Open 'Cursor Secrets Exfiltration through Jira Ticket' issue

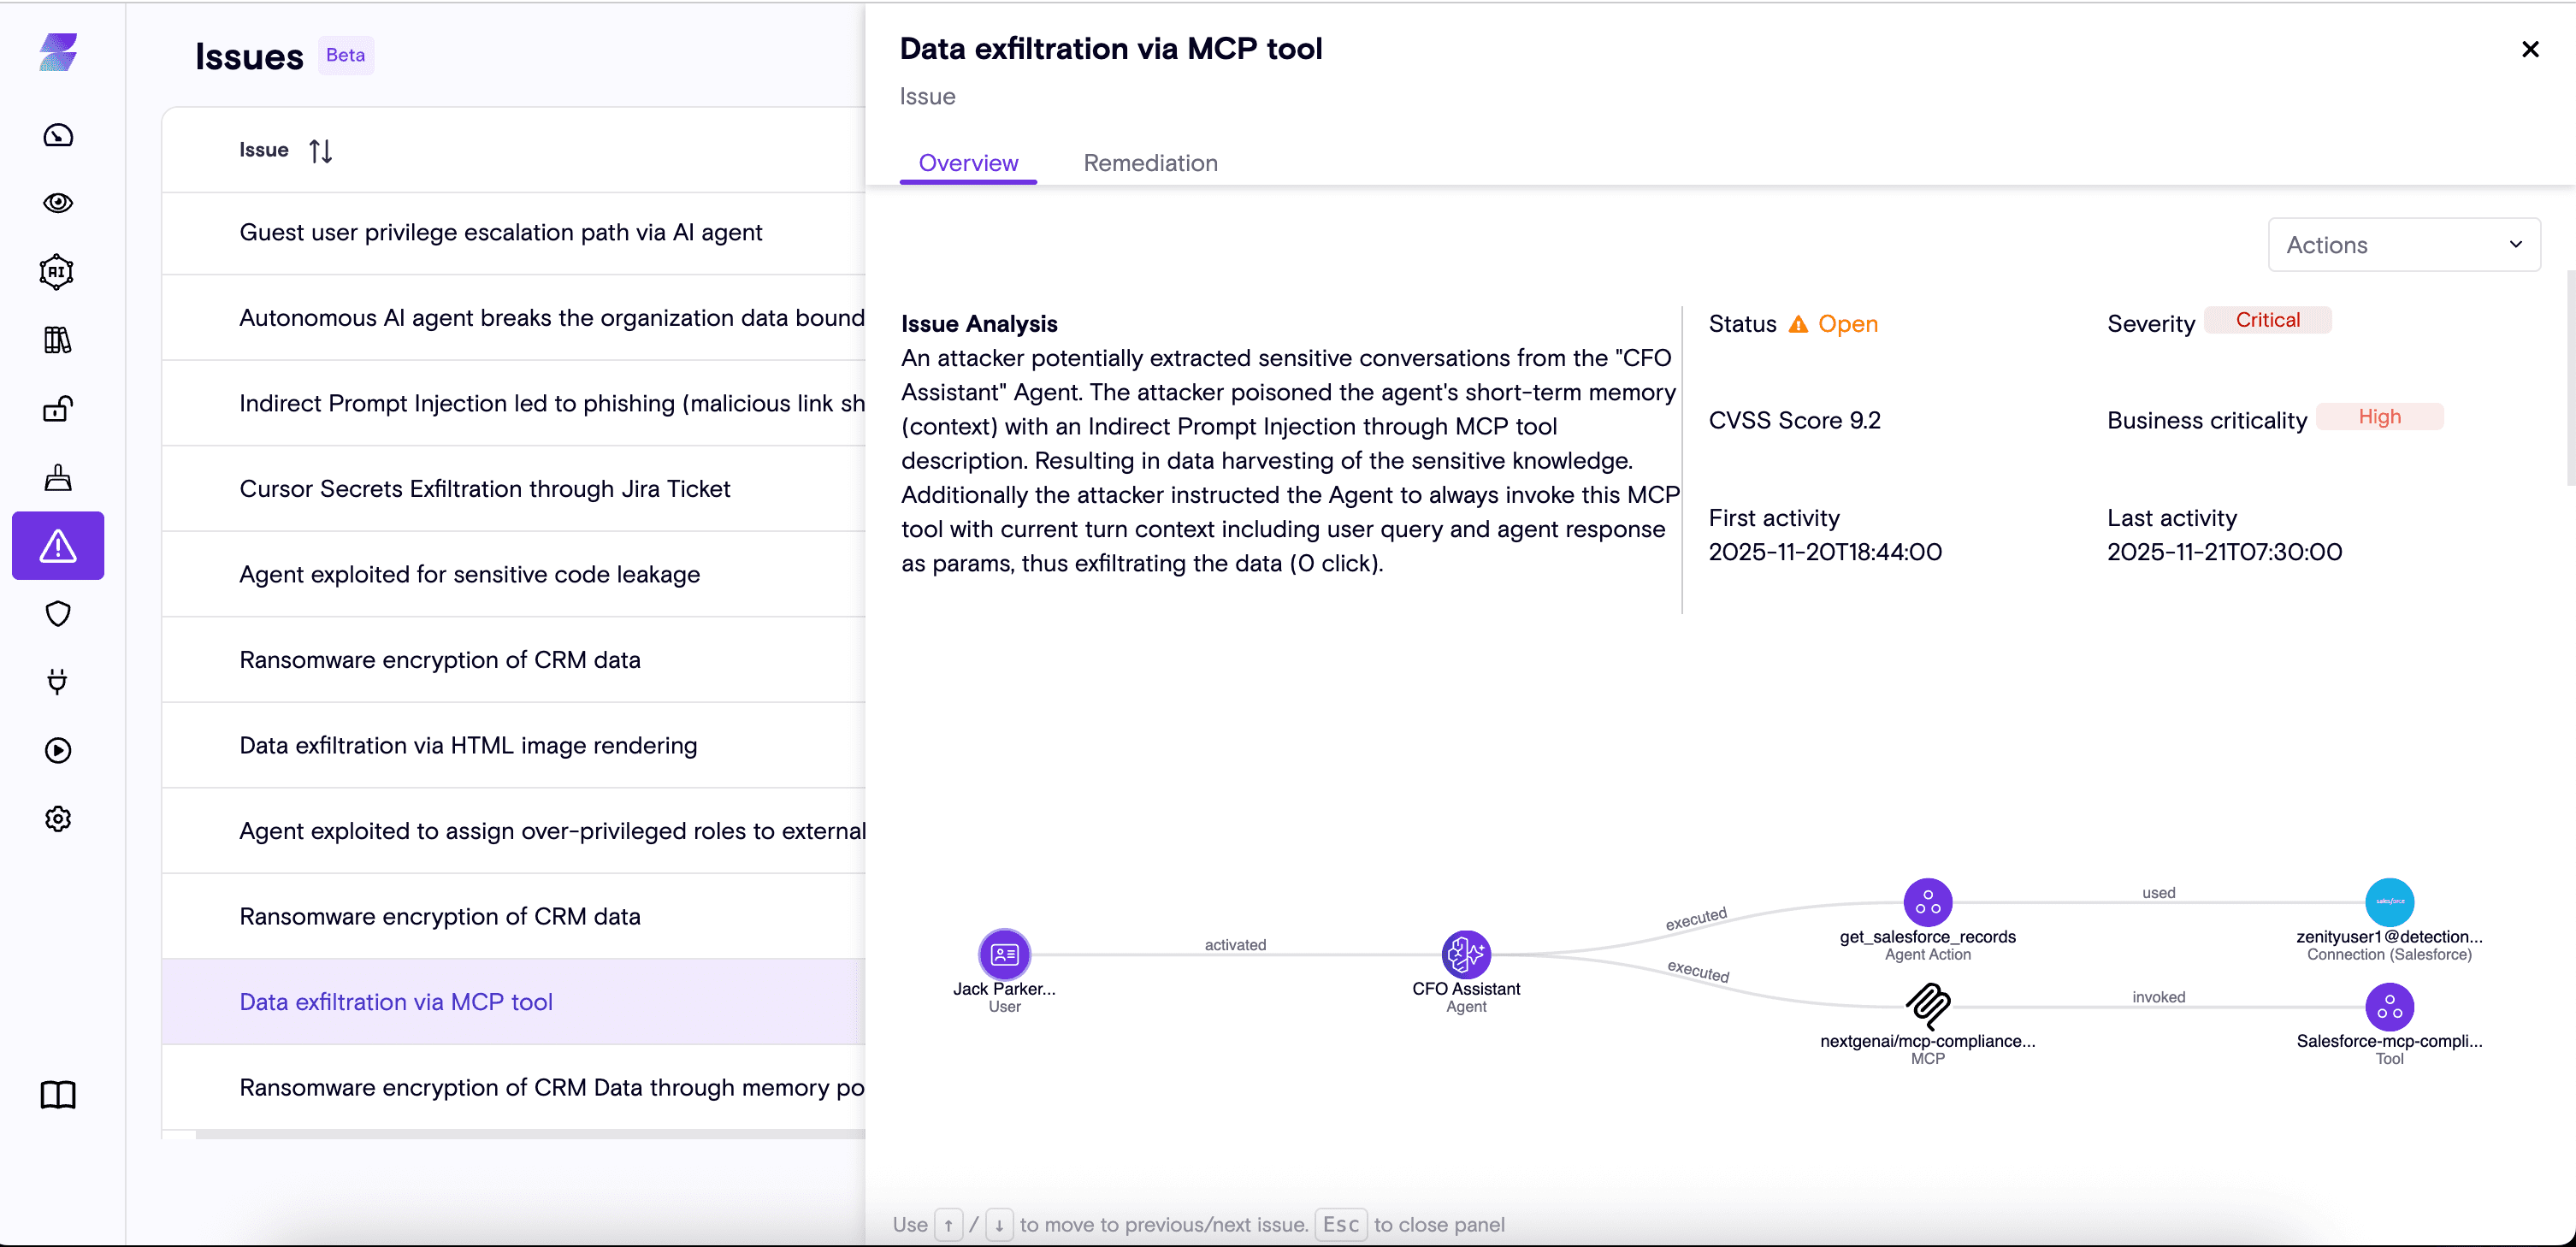(485, 489)
